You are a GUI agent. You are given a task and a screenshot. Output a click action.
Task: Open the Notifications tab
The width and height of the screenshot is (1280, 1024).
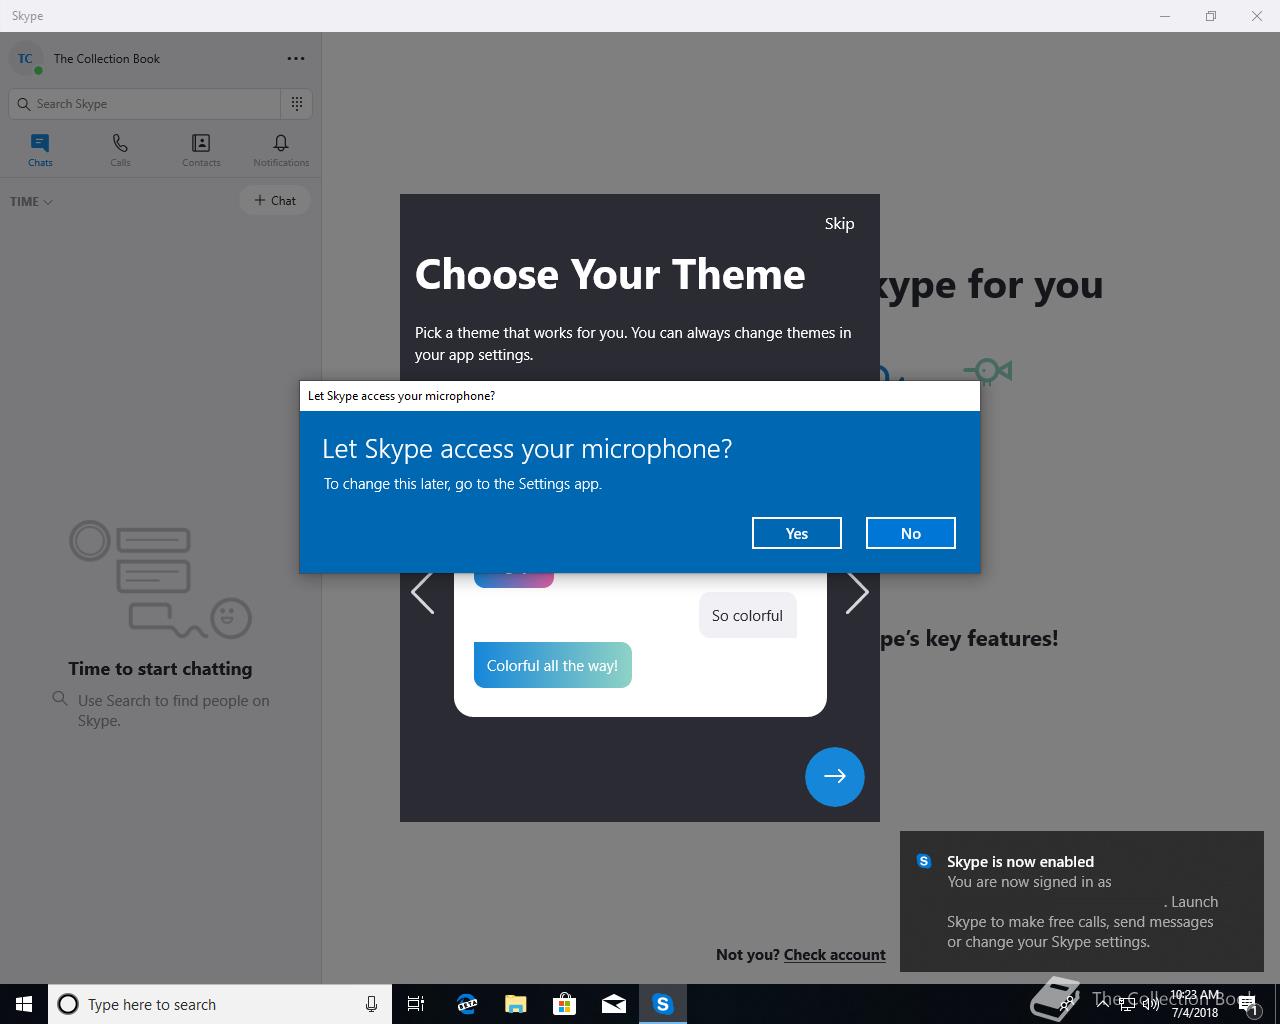(281, 150)
